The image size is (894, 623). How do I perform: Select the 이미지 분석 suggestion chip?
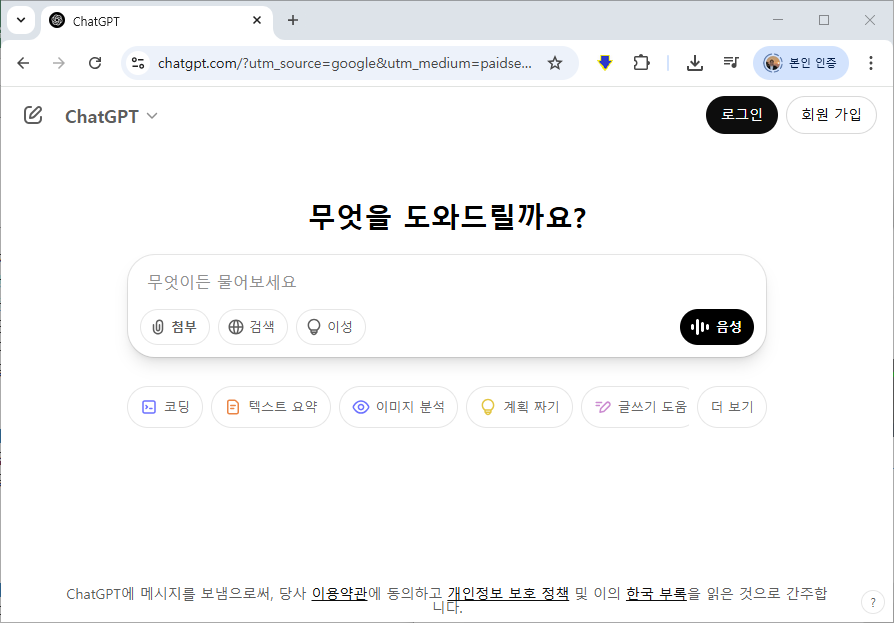[398, 407]
